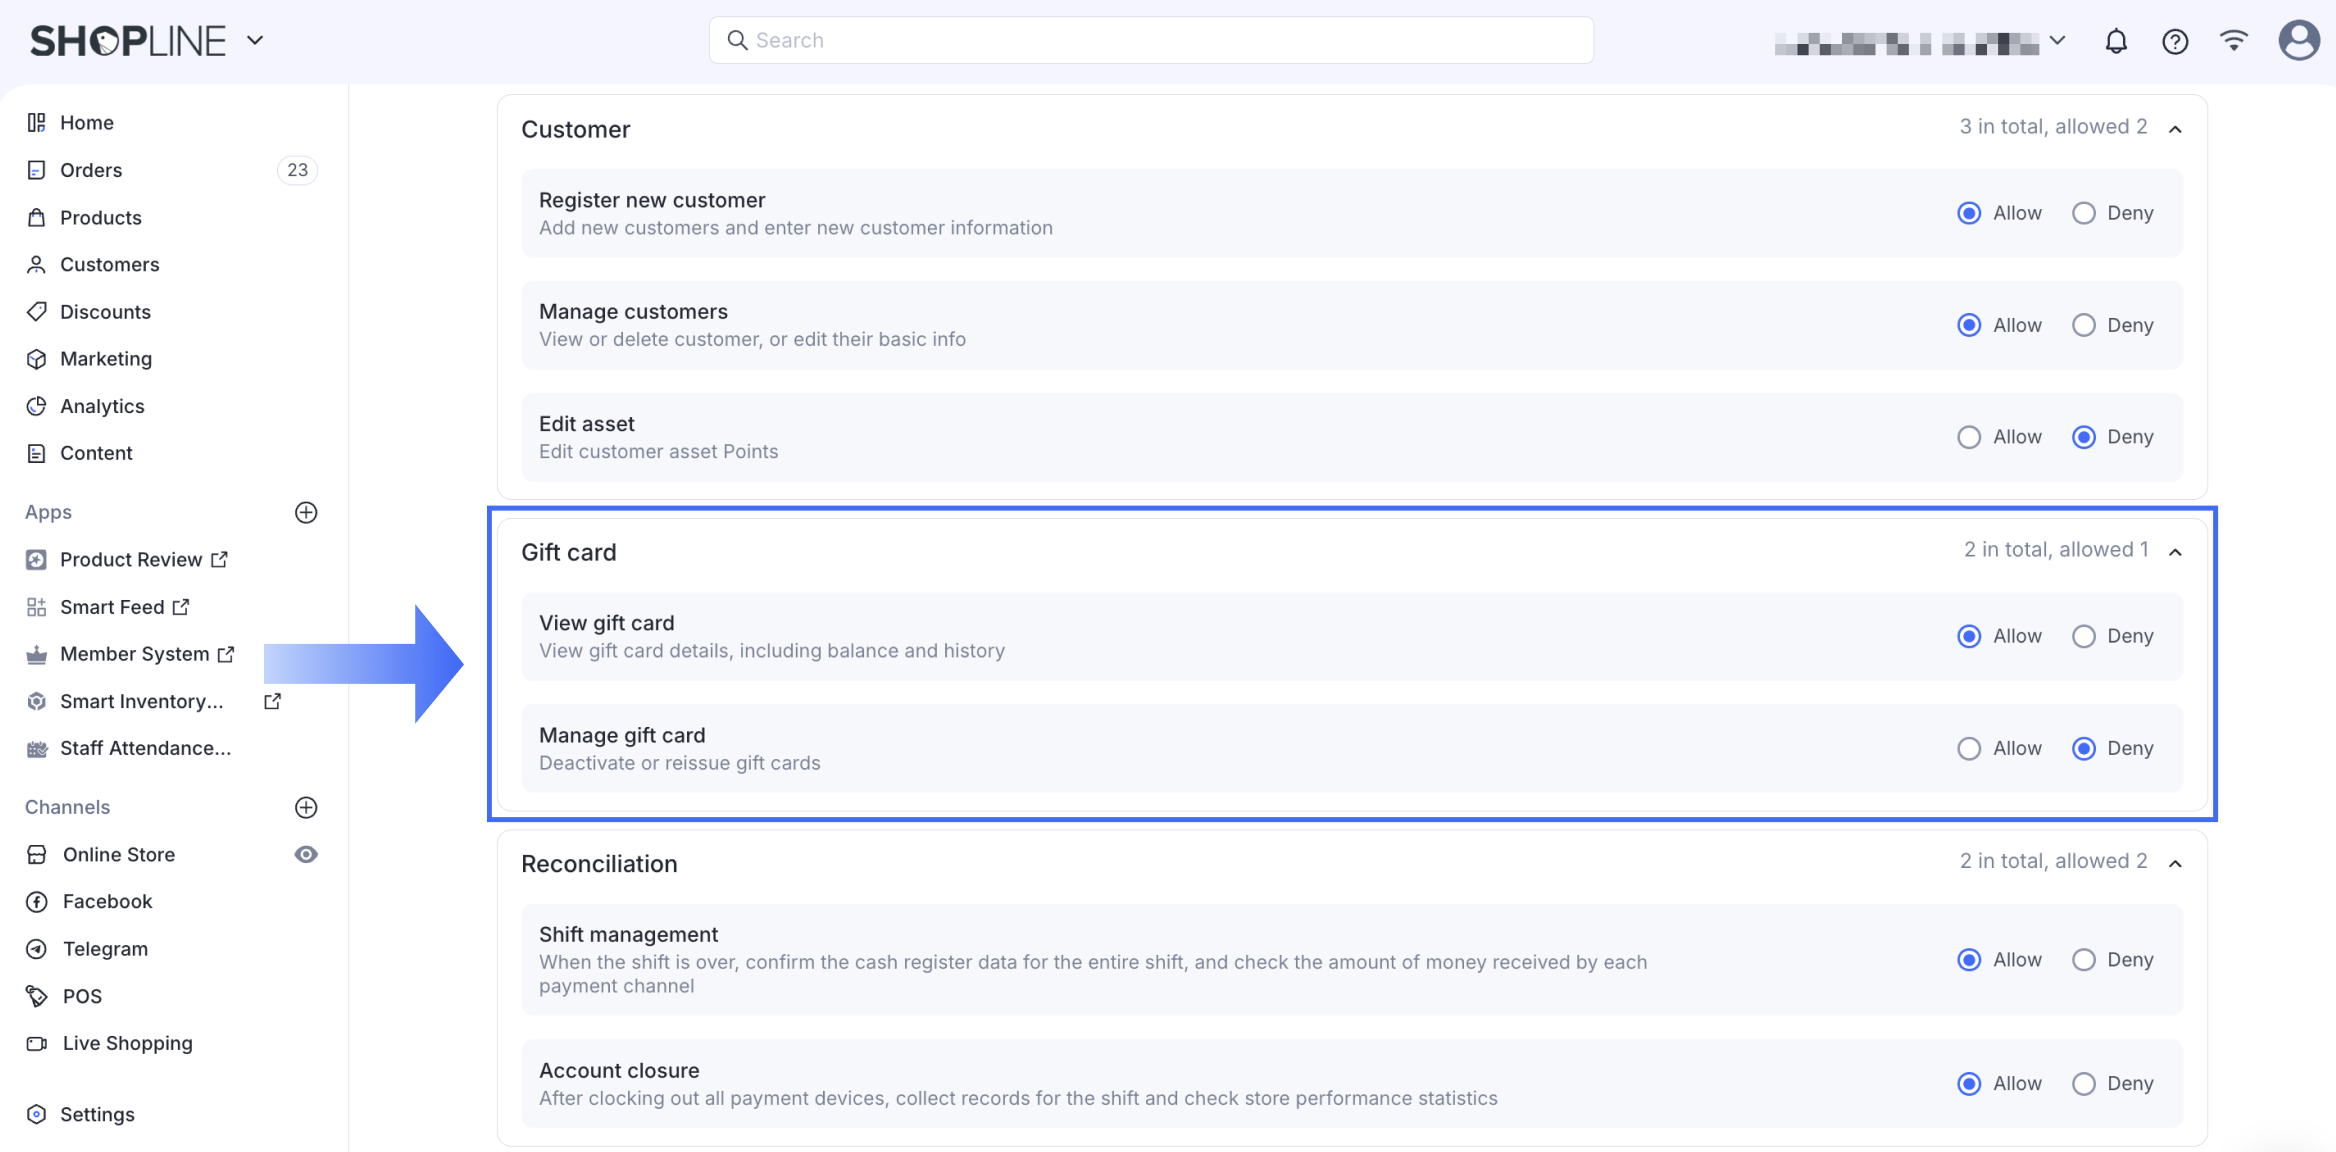The width and height of the screenshot is (2336, 1152).
Task: Open Settings from the sidebar
Action: (97, 1114)
